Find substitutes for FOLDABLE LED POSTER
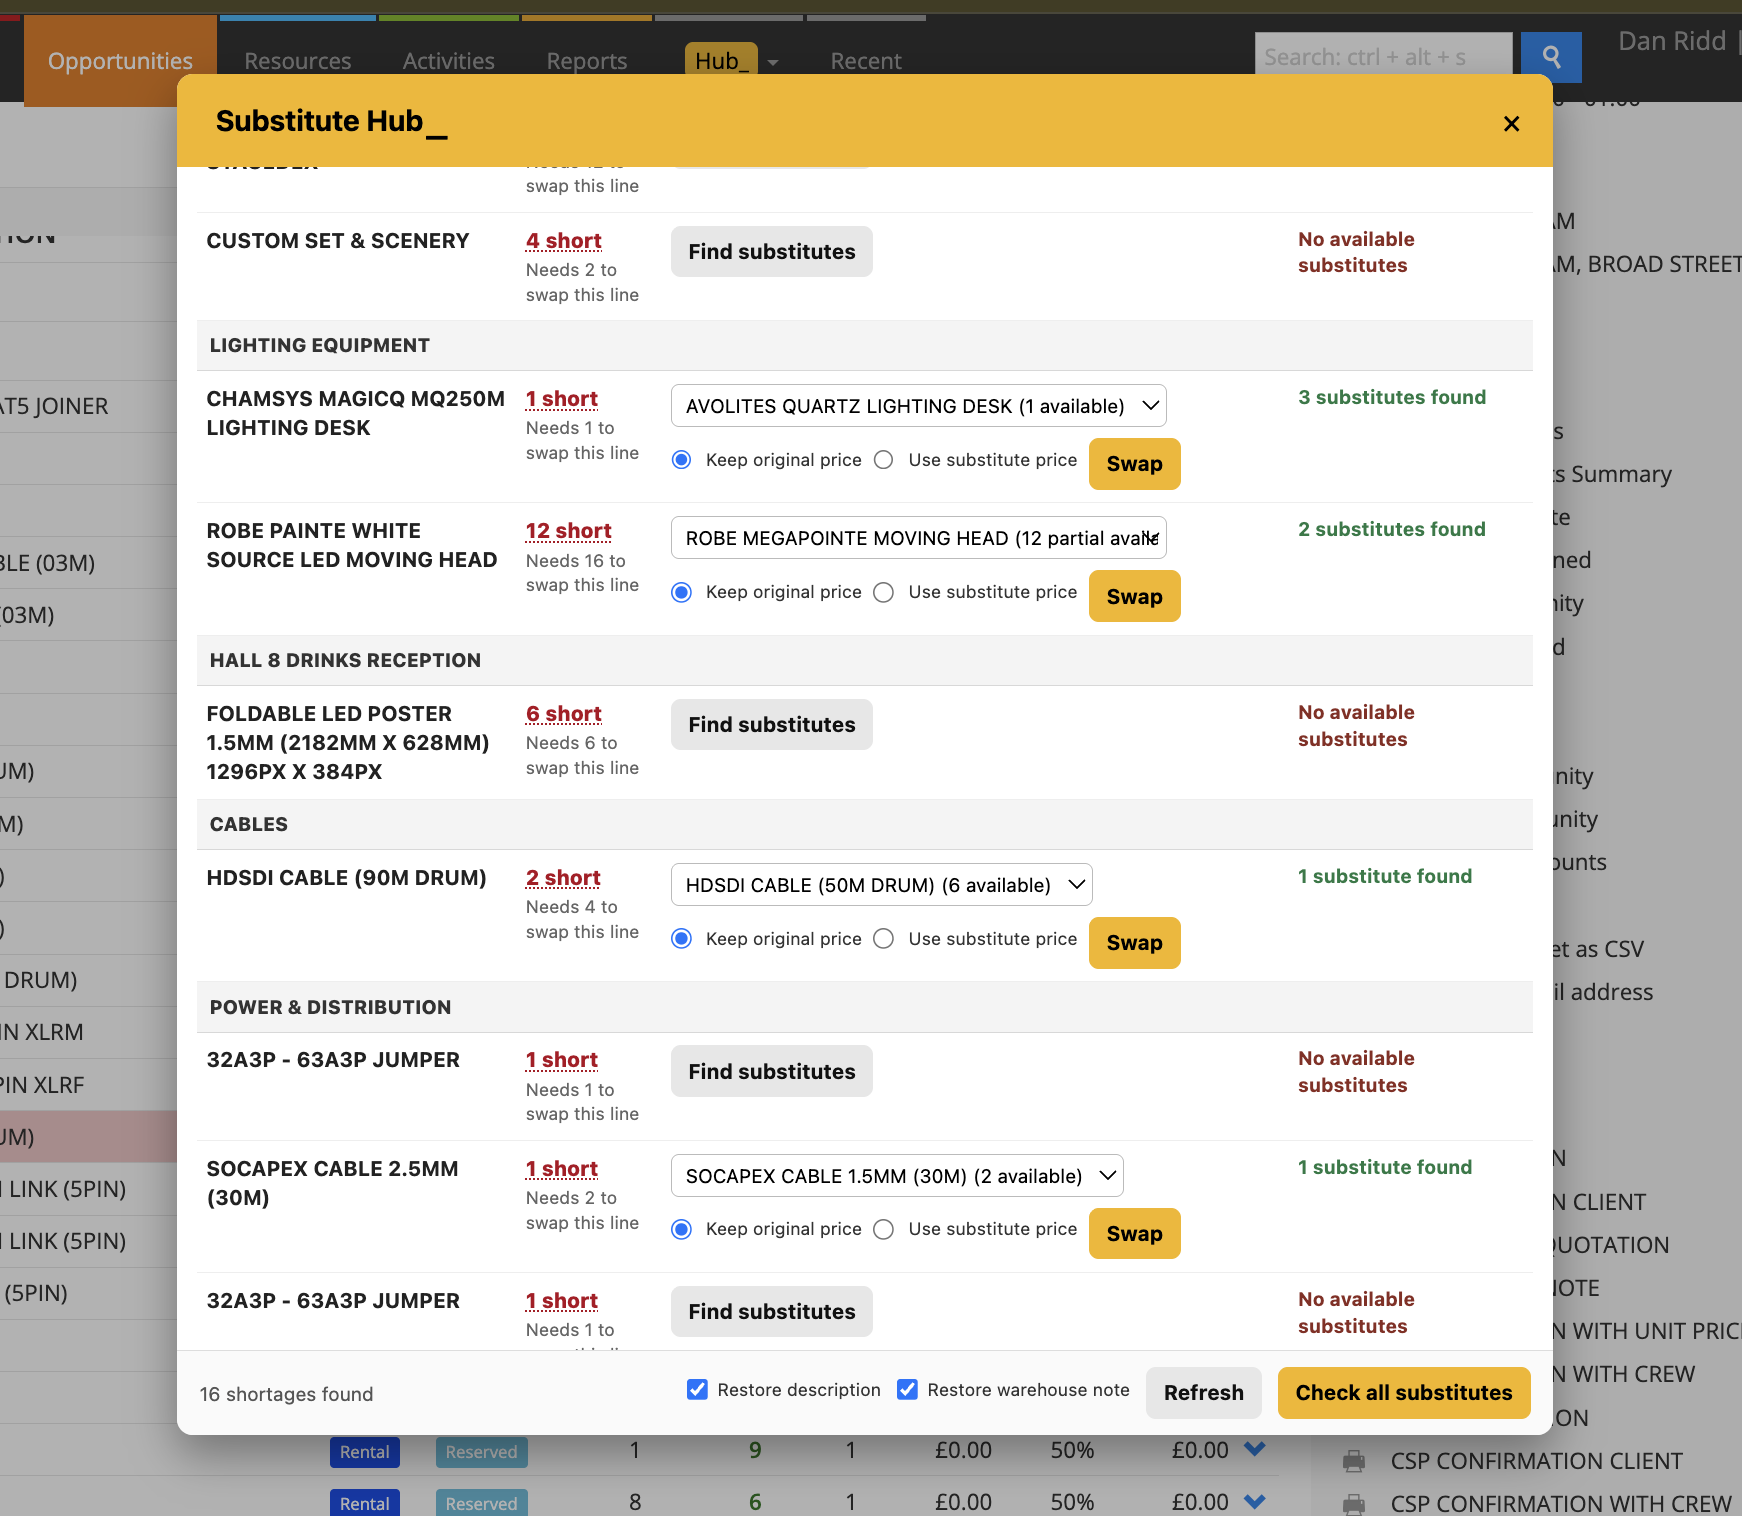Screen dimensions: 1742x1516 (772, 725)
